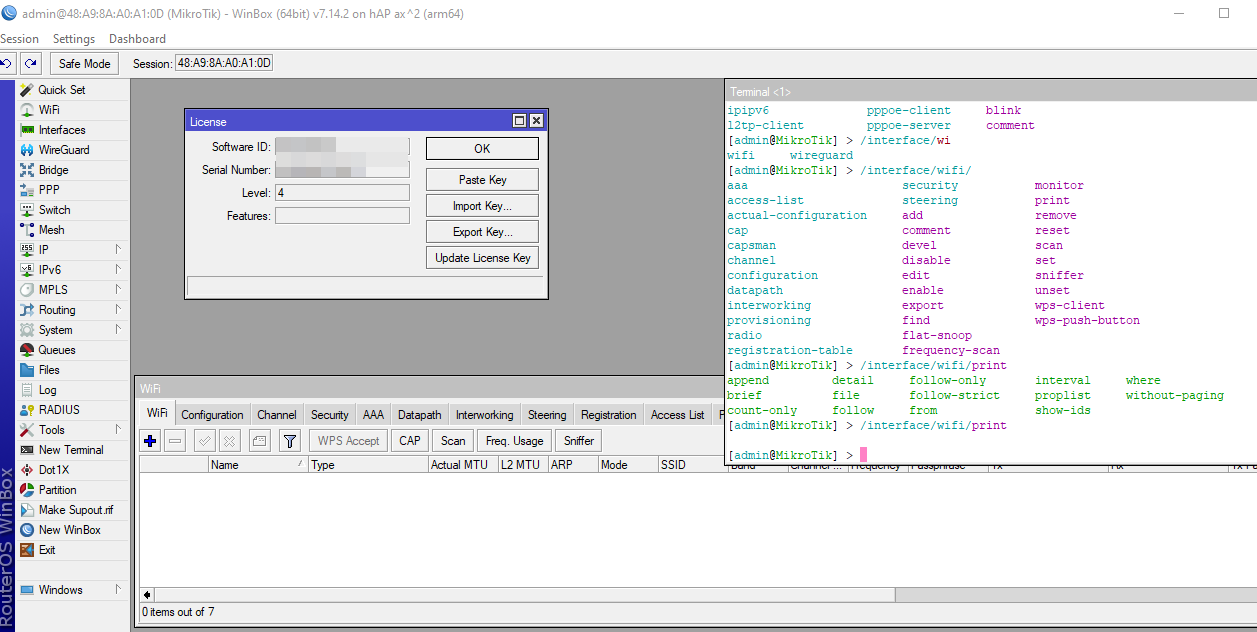Expand the Routing submenu
The image size is (1257, 632).
[57, 310]
